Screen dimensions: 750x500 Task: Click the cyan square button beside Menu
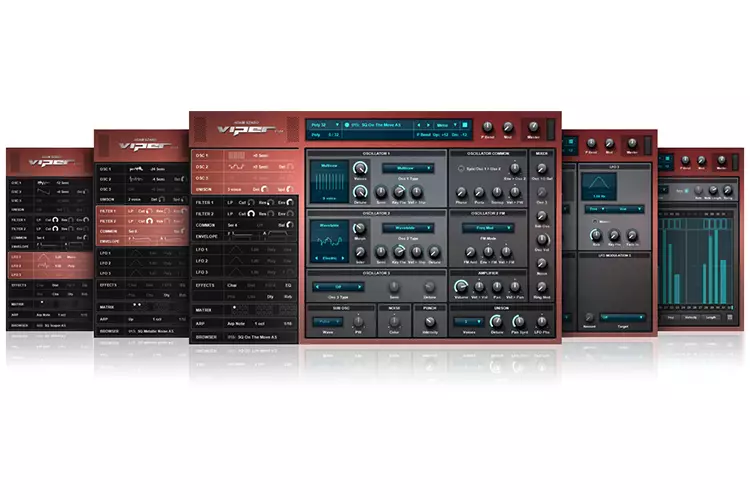pyautogui.click(x=464, y=125)
